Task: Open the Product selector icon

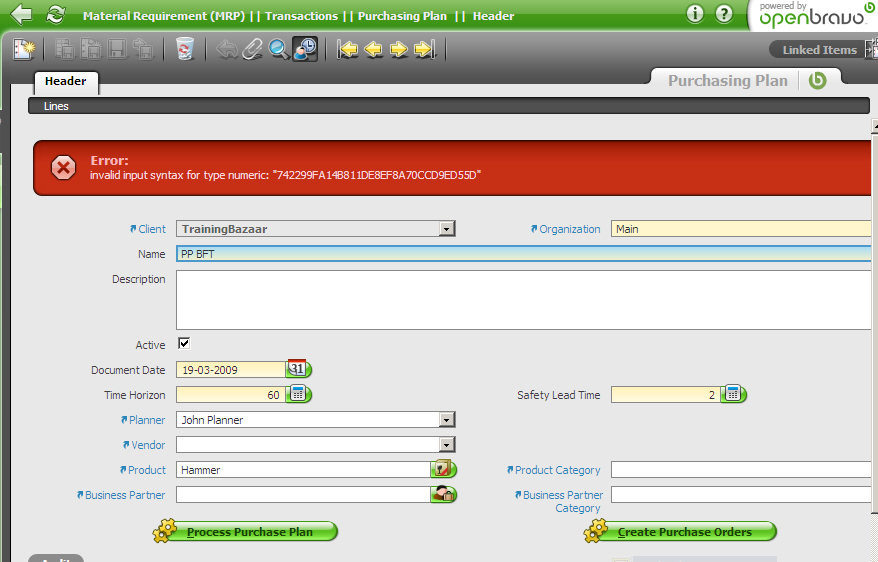Action: click(442, 469)
